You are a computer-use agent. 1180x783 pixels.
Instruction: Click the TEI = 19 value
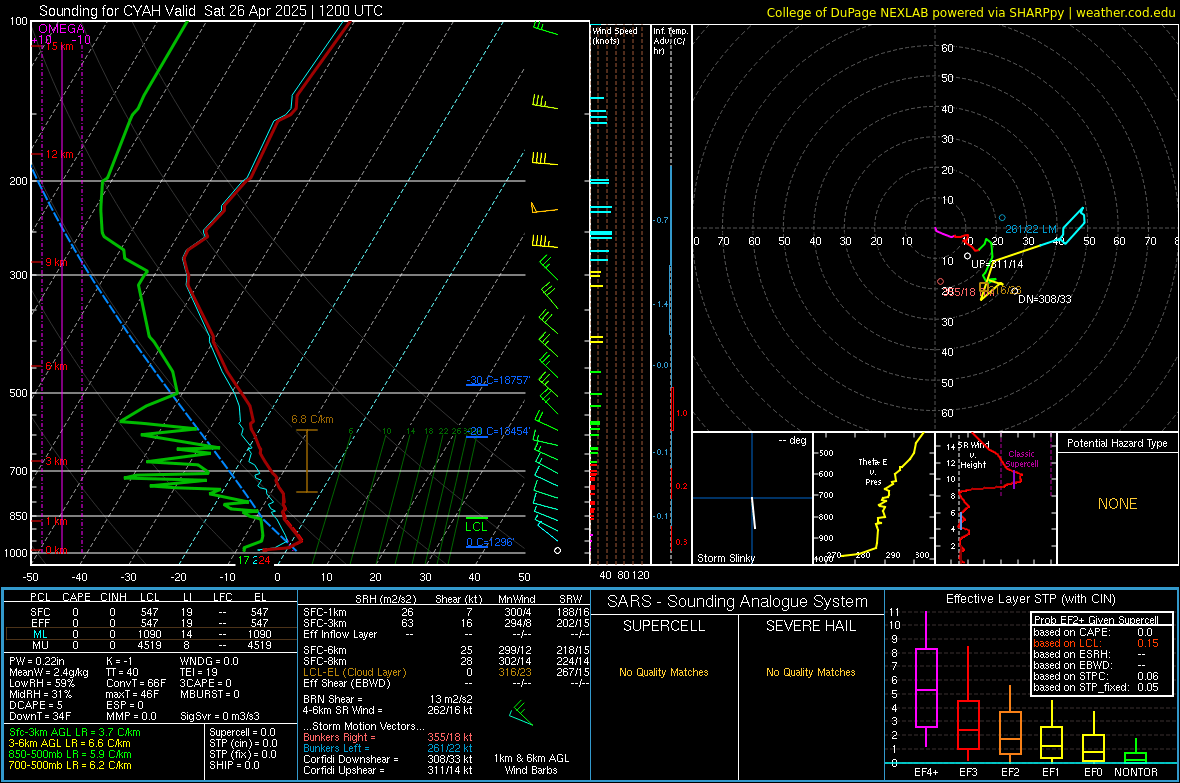[x=199, y=672]
